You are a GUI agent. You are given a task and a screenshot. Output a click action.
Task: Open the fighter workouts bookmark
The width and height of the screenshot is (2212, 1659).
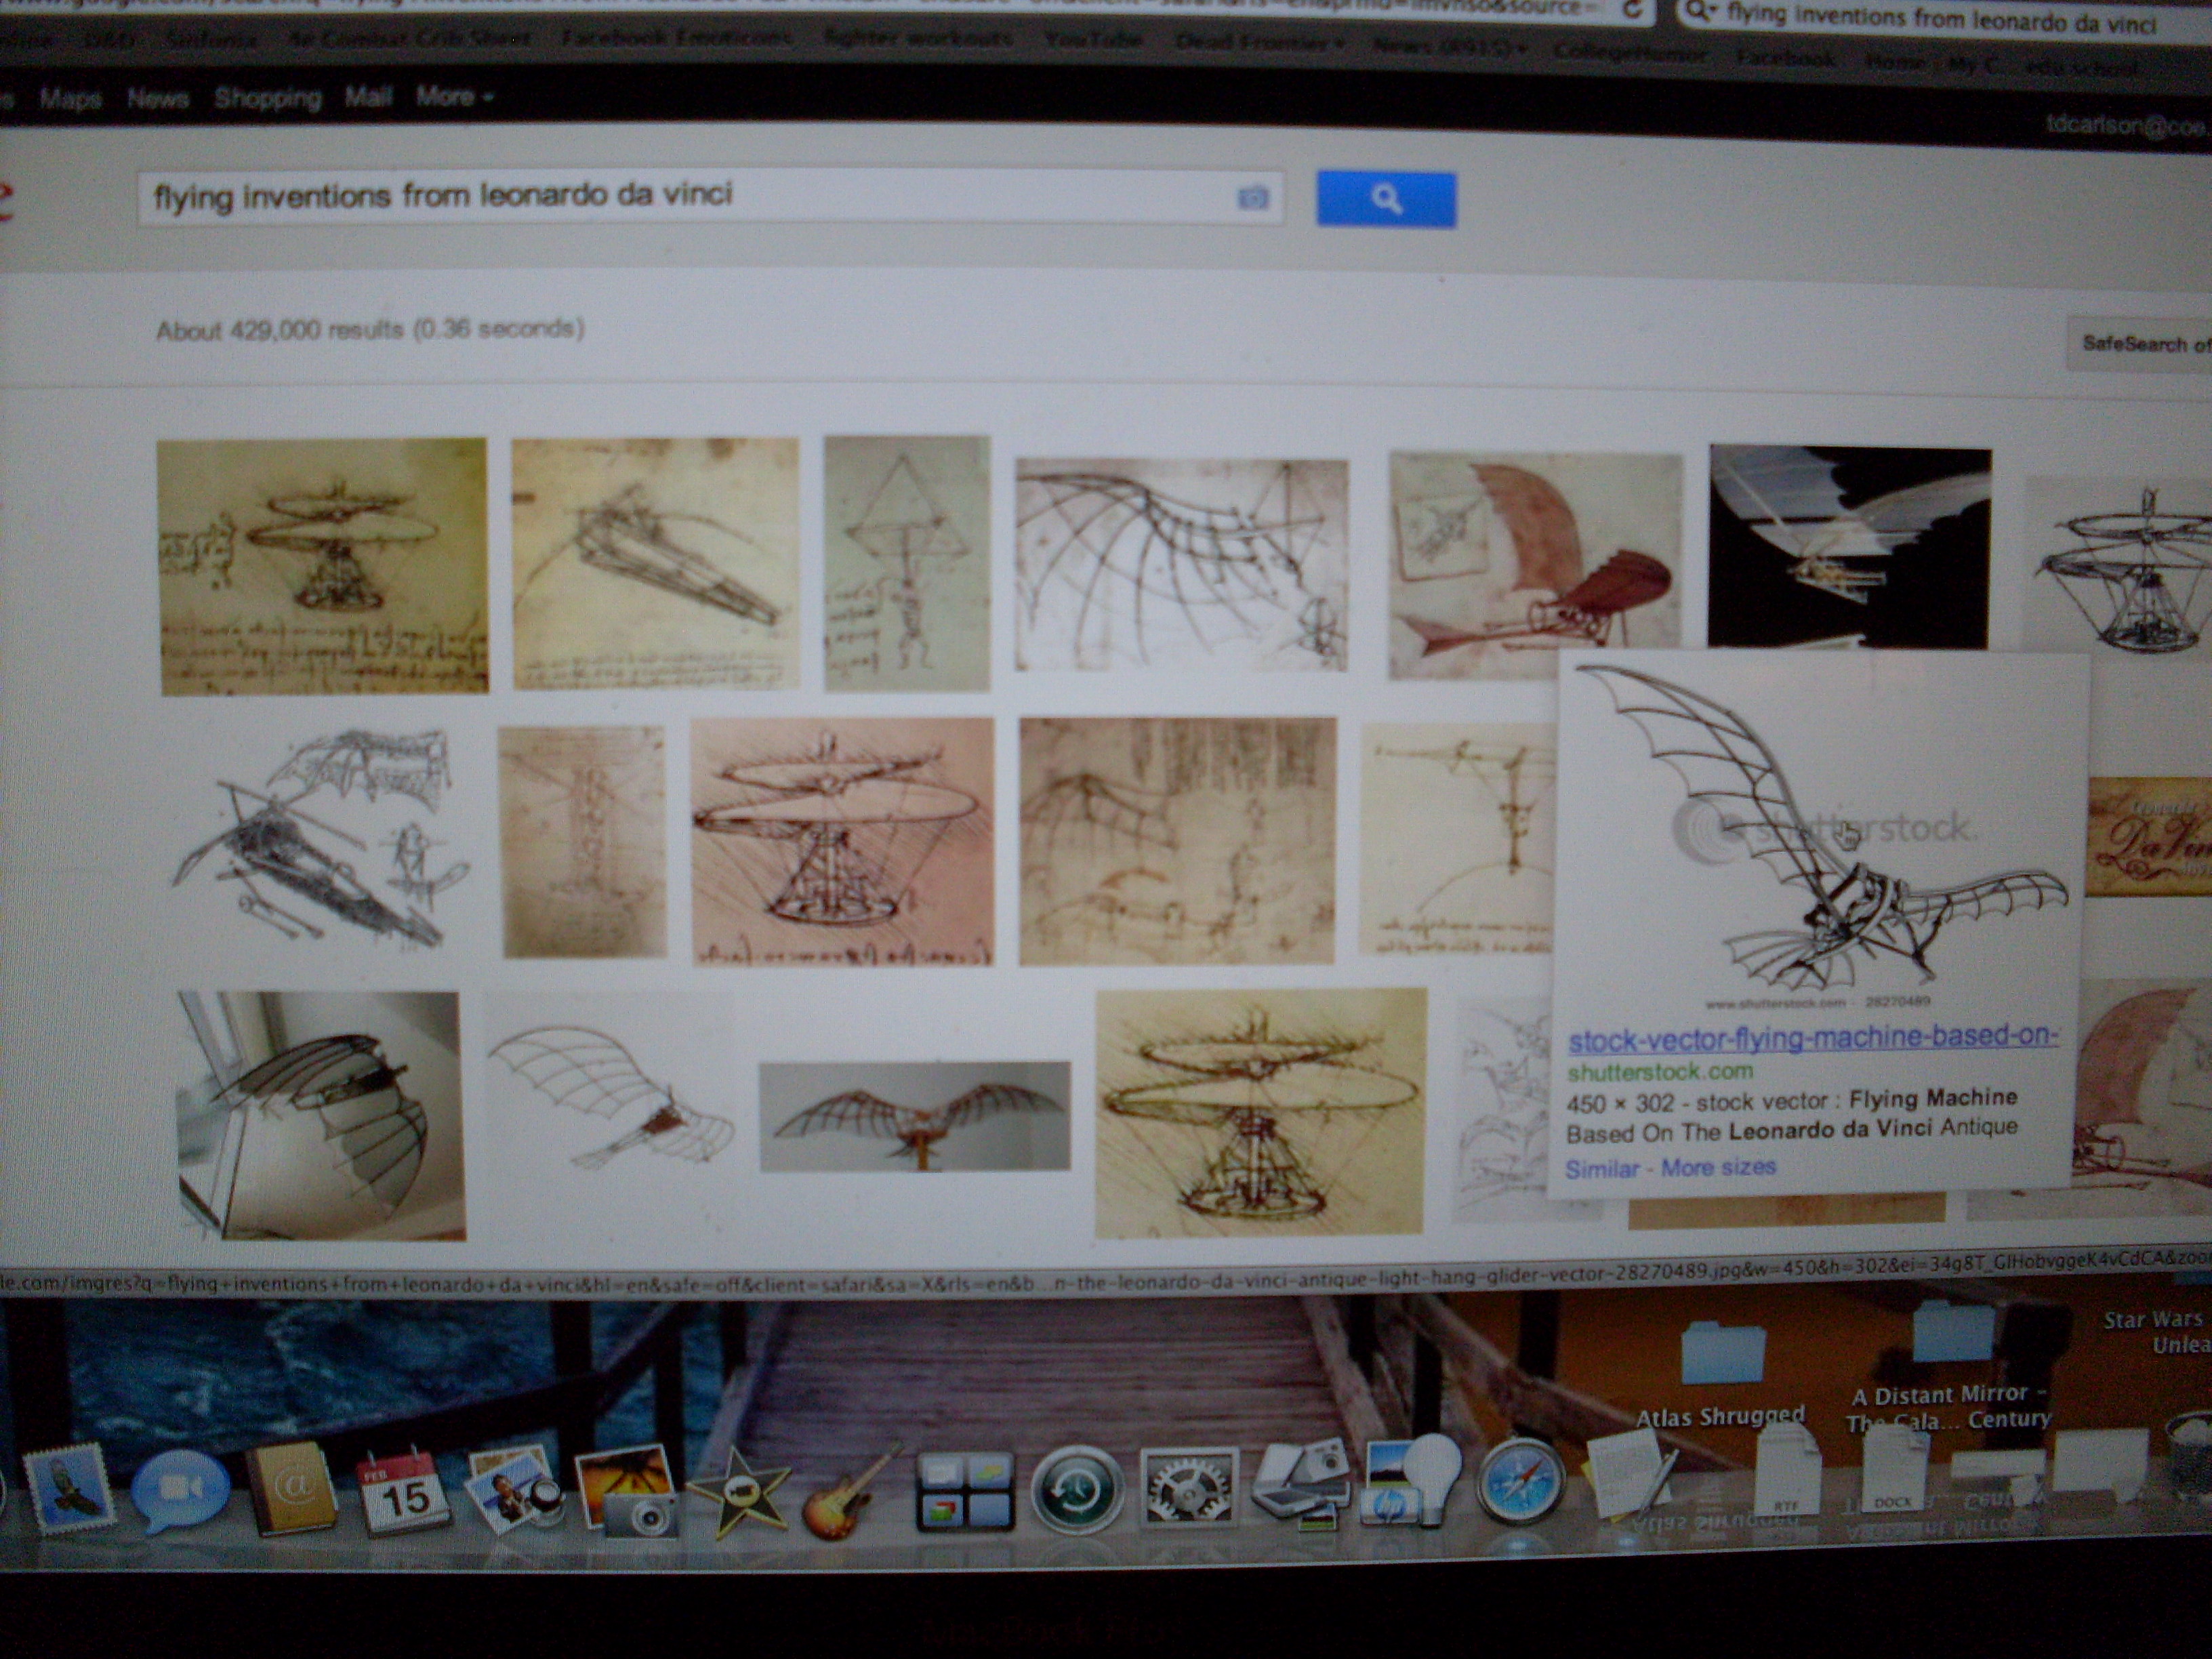[917, 39]
